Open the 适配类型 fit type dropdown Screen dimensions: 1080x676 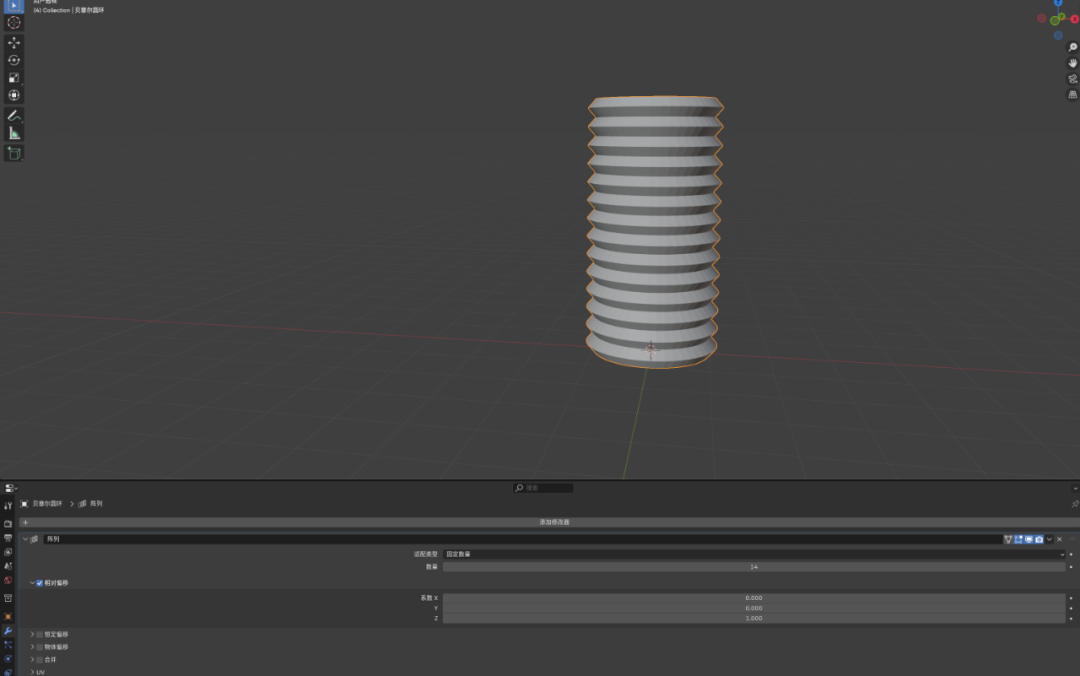[x=754, y=554]
